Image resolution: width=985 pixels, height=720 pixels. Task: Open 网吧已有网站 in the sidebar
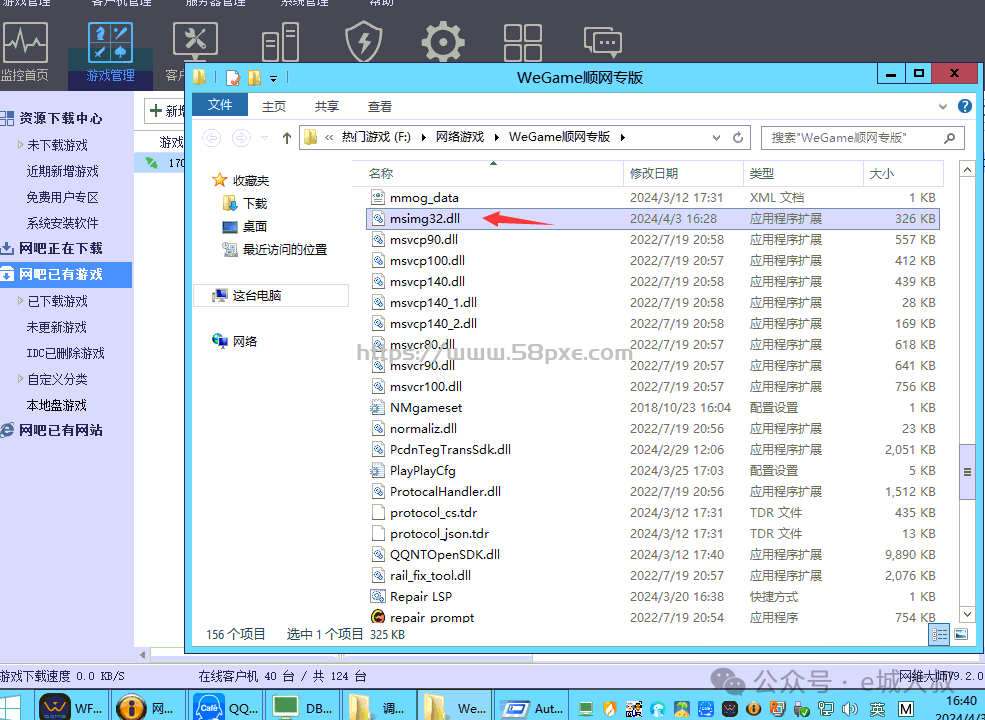[60, 430]
